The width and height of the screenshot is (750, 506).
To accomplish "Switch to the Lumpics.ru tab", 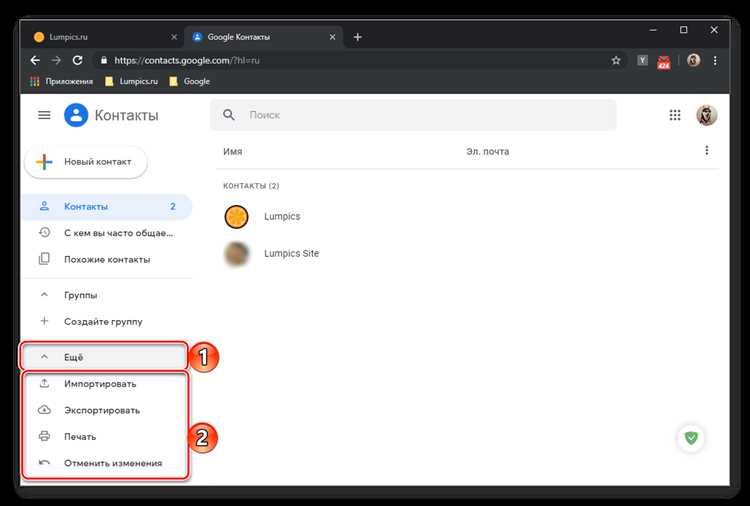I will [x=103, y=37].
